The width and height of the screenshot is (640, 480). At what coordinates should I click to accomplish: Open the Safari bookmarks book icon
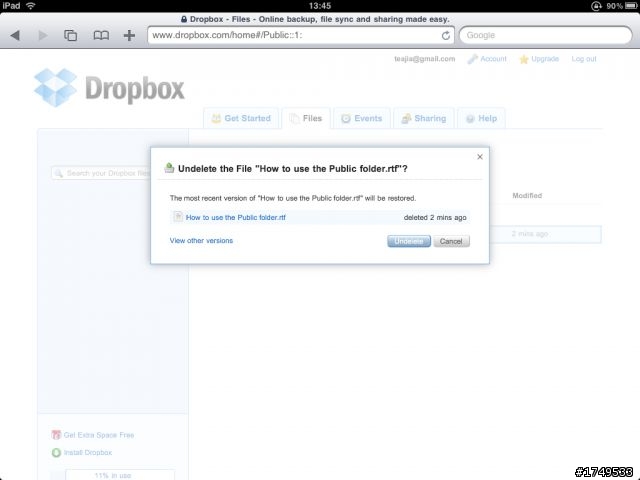click(x=101, y=36)
